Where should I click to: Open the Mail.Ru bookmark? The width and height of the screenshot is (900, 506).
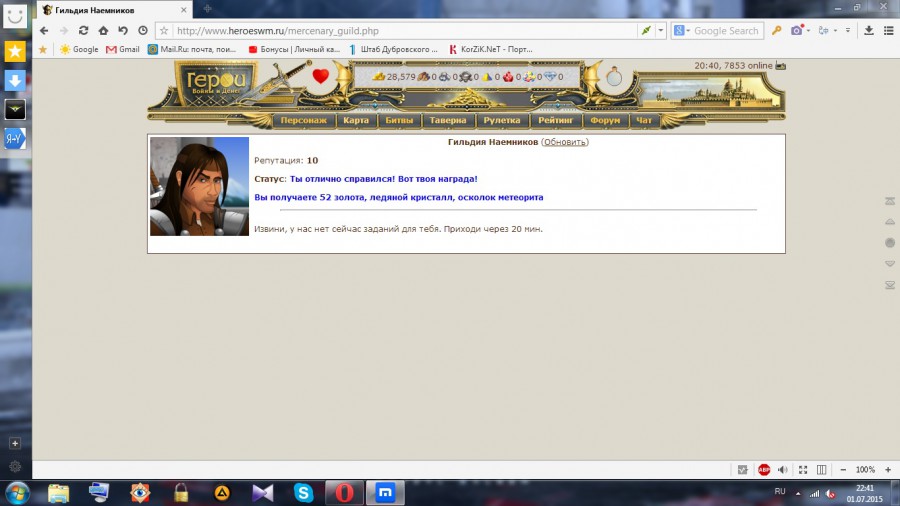click(192, 49)
